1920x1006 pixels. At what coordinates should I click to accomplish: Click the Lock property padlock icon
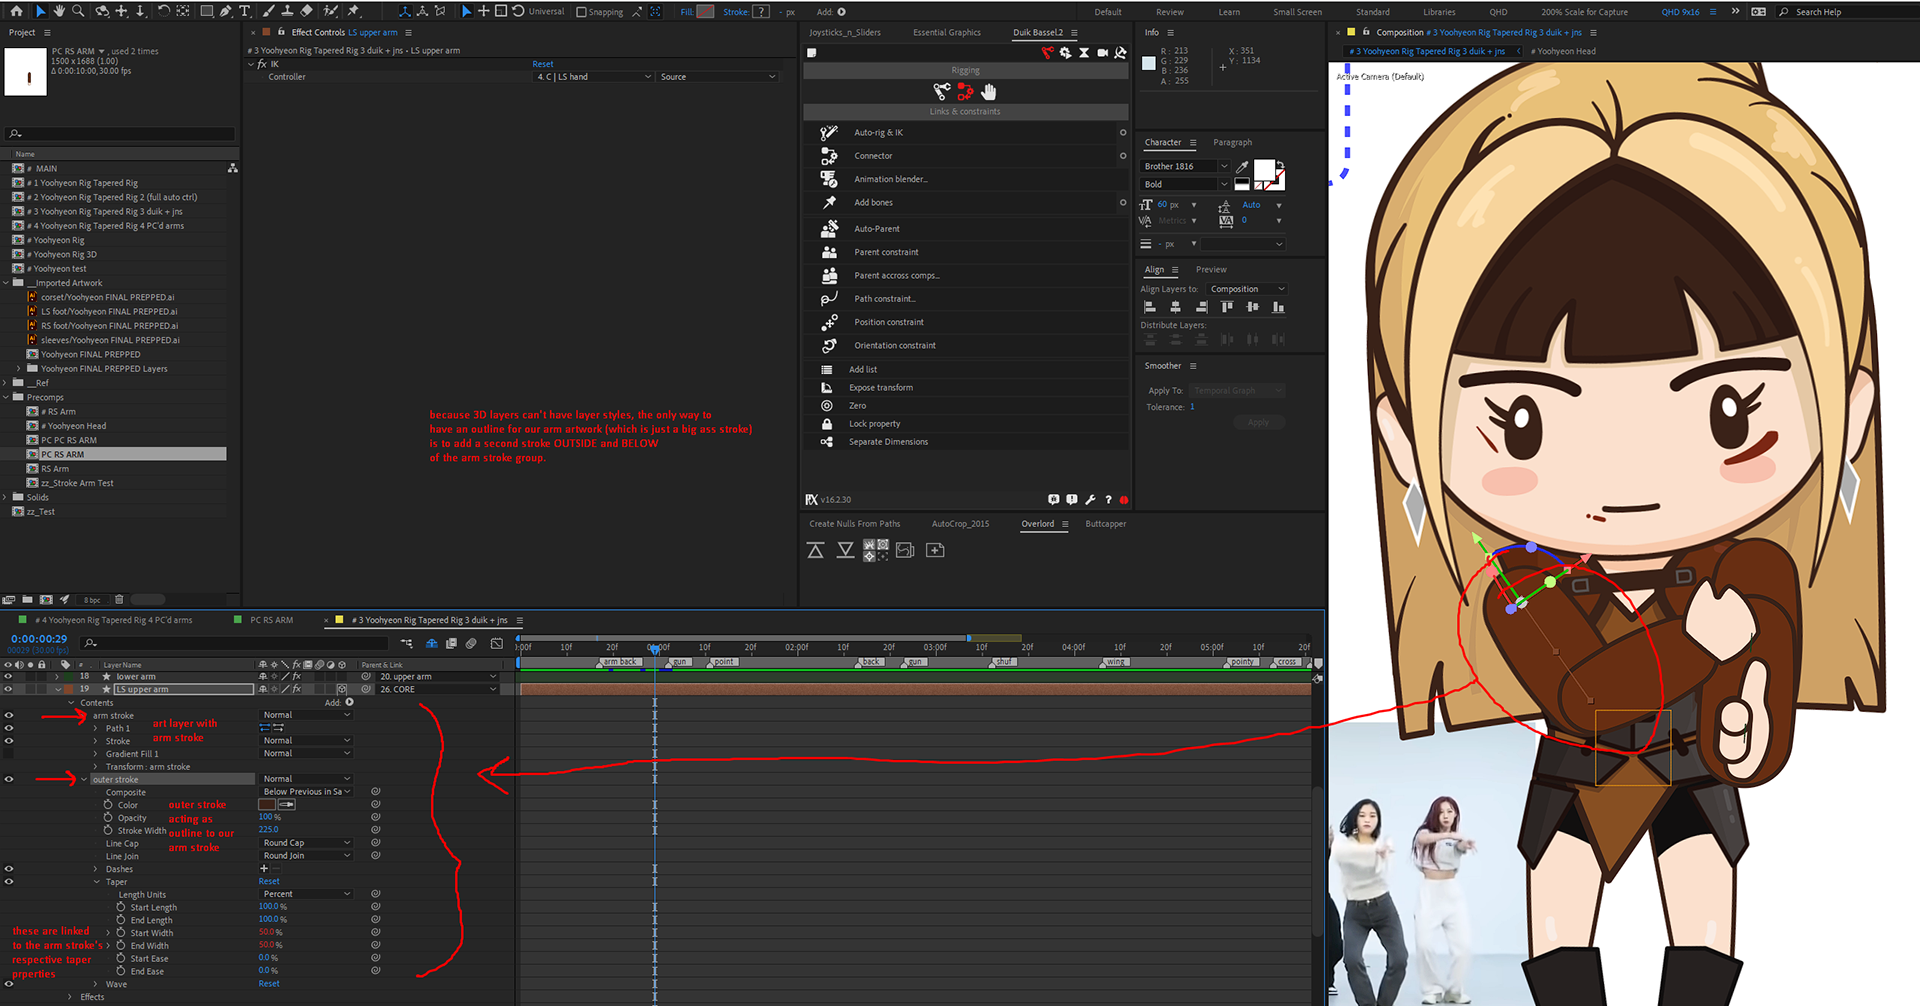tap(827, 424)
